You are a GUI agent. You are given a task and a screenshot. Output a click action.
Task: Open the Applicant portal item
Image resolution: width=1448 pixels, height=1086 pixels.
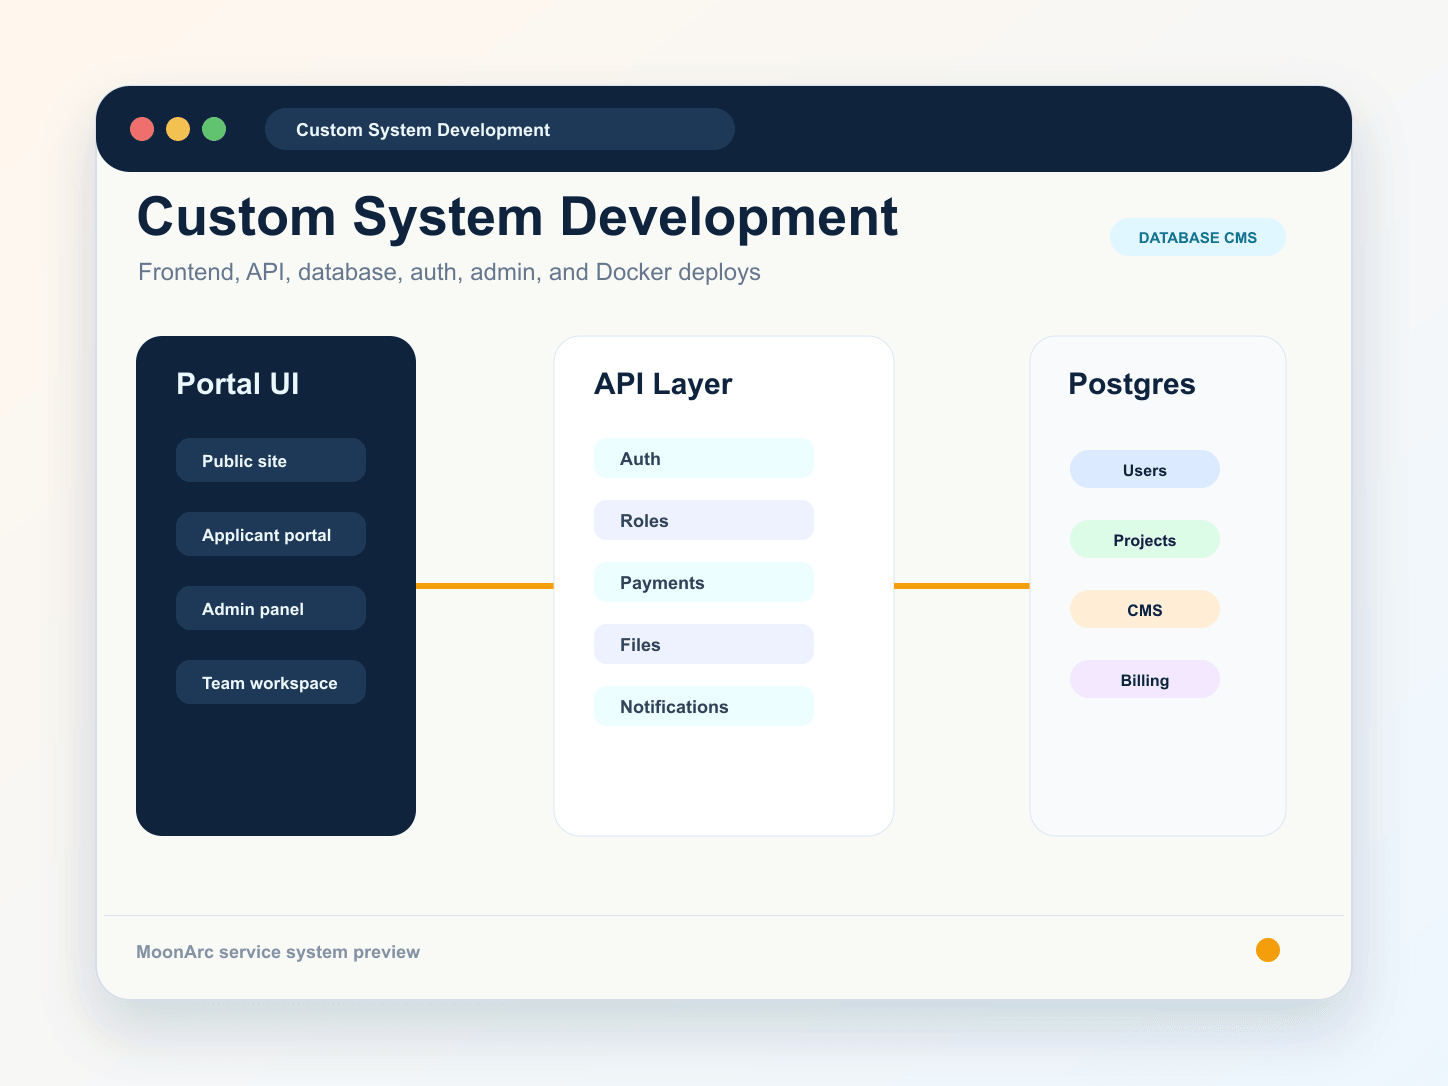pyautogui.click(x=271, y=534)
